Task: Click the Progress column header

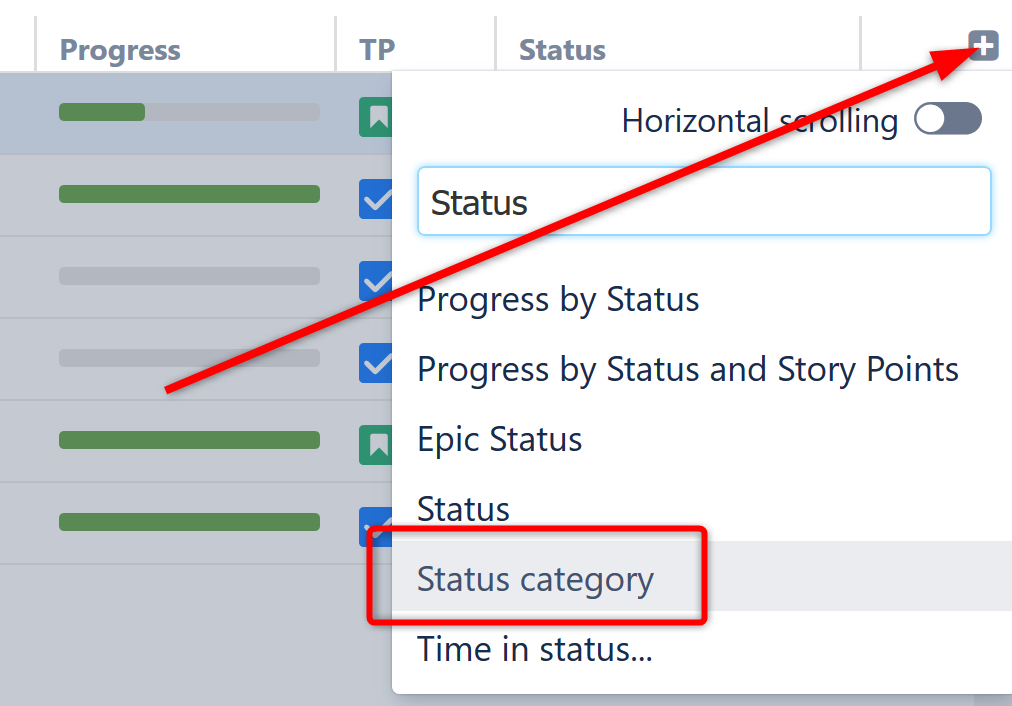Action: tap(120, 50)
